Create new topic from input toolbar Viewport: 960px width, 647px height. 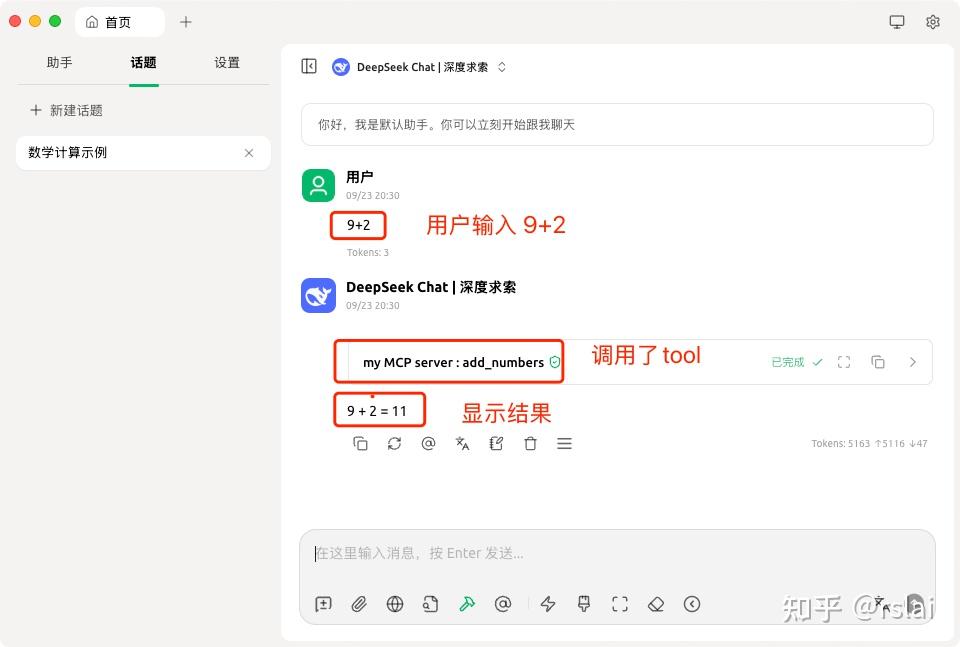(x=323, y=604)
